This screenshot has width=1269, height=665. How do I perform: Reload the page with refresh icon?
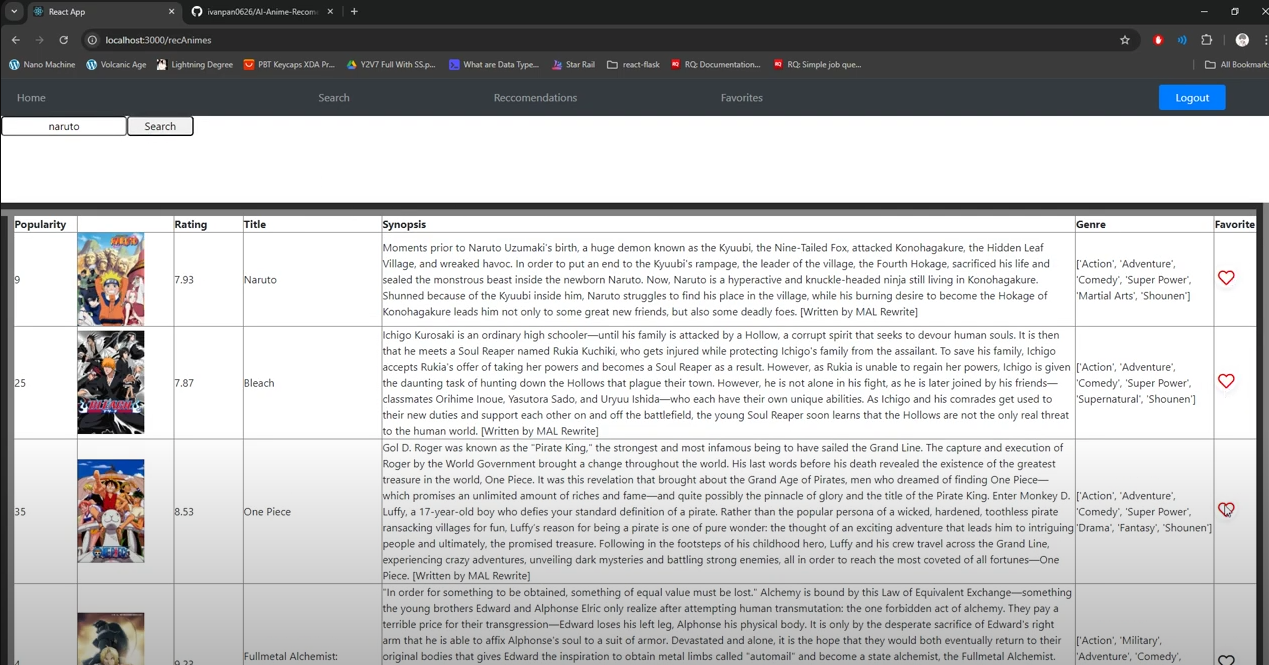coord(63,40)
